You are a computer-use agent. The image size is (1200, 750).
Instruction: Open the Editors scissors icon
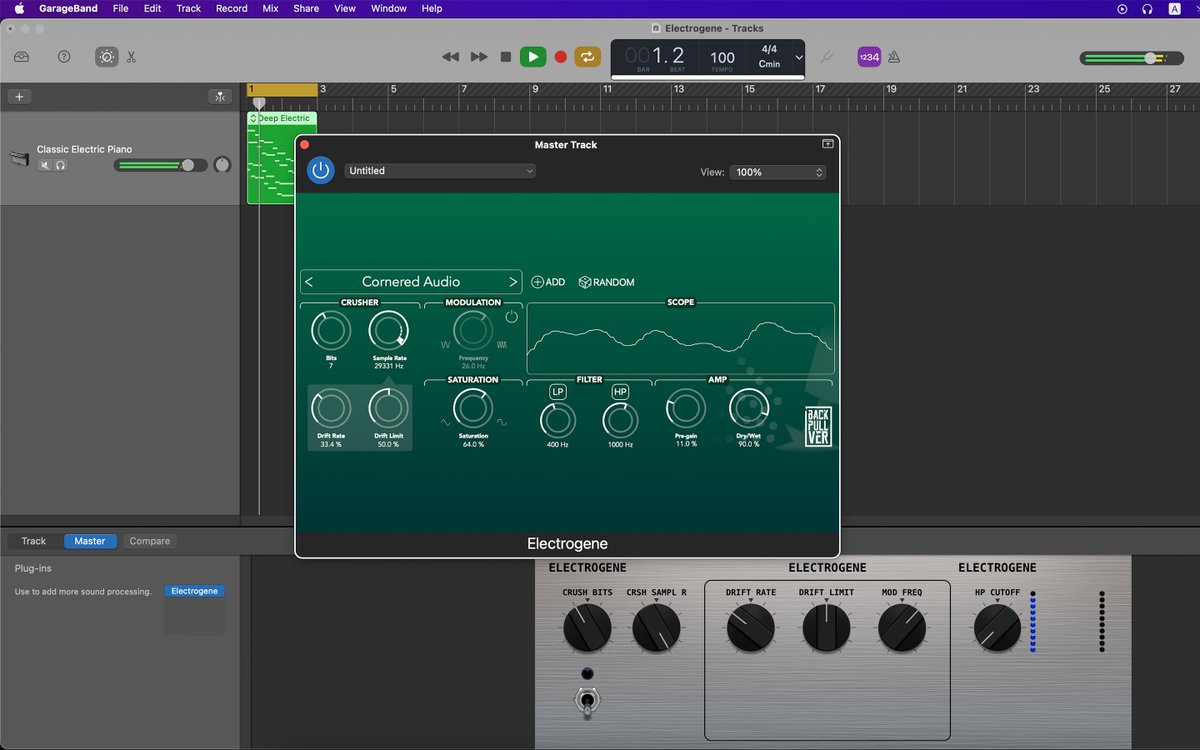pos(131,57)
